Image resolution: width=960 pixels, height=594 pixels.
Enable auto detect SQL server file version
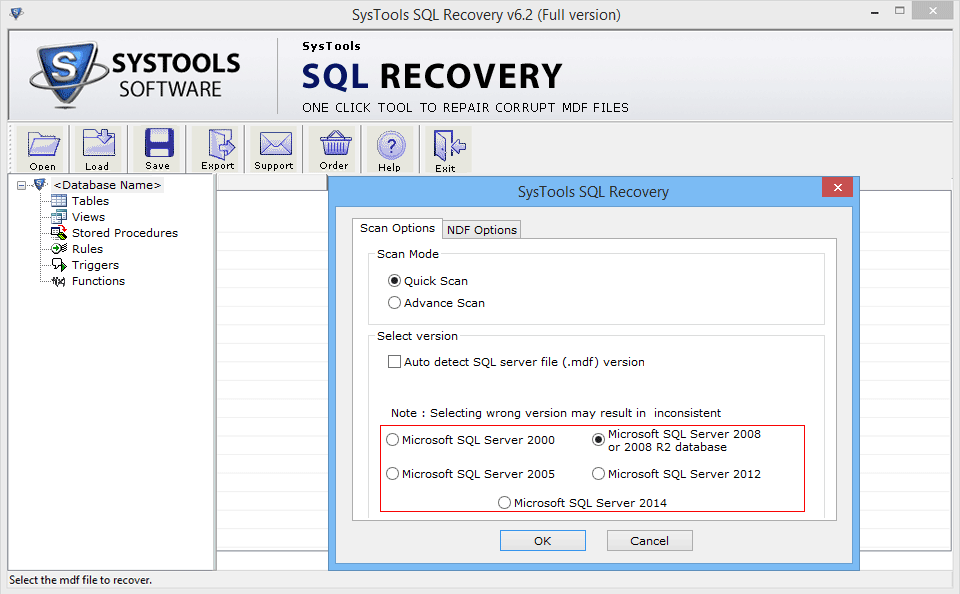394,362
